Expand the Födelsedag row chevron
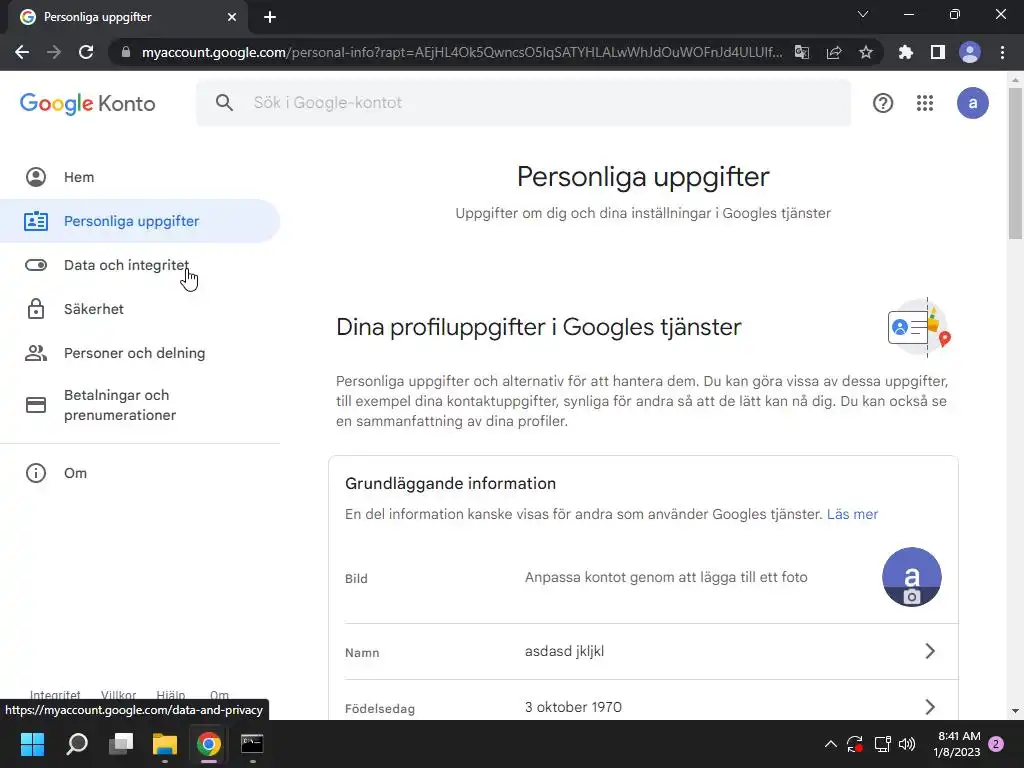Image resolution: width=1024 pixels, height=768 pixels. 930,707
